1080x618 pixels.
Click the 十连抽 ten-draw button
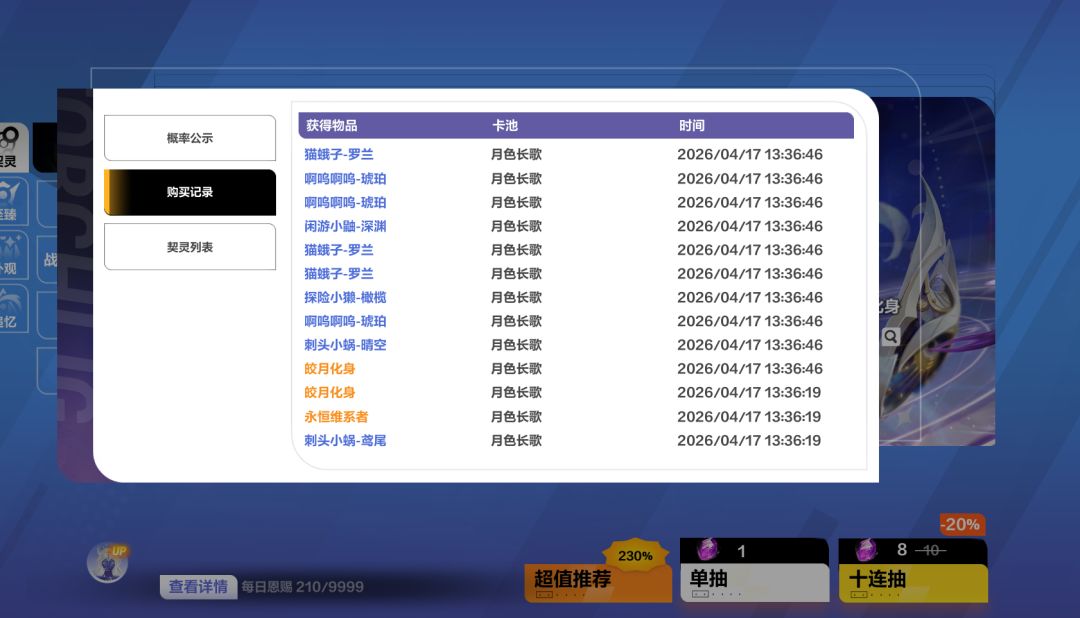913,570
